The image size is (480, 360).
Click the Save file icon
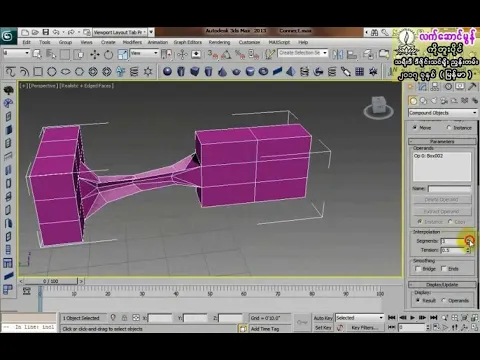[x=46, y=32]
